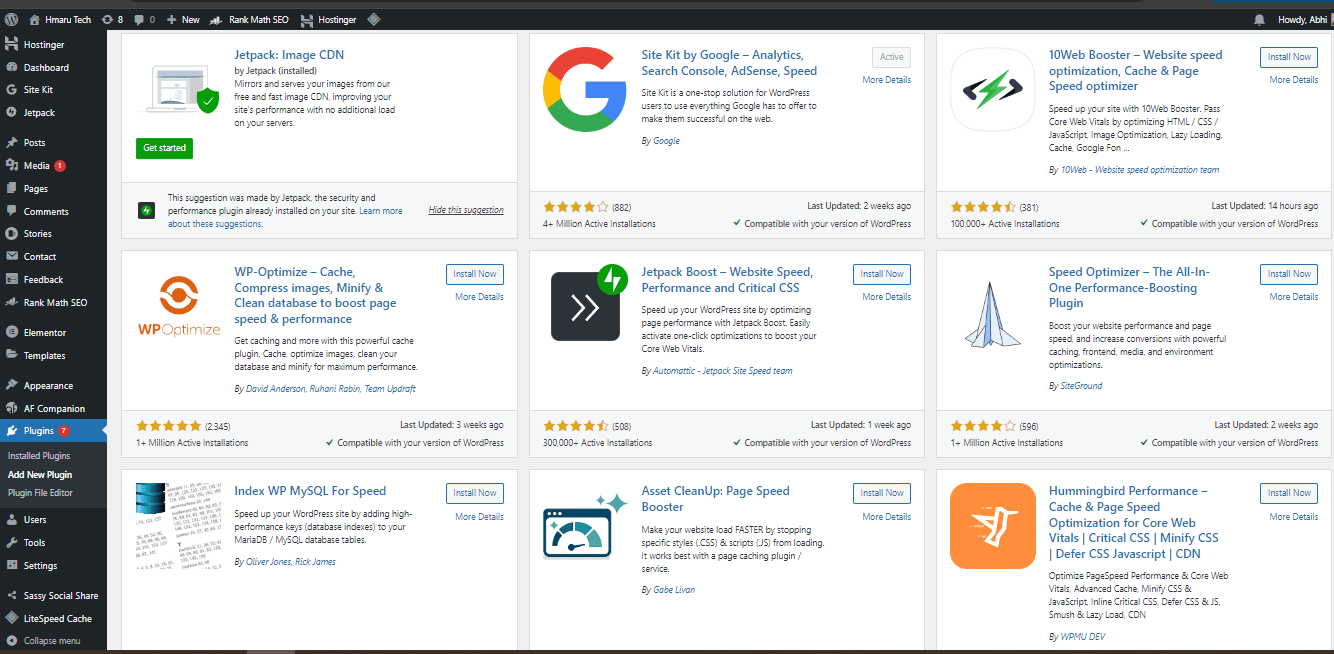Open Rank Math SEO in sidebar
Viewport: 1334px width, 654px height.
click(x=53, y=303)
